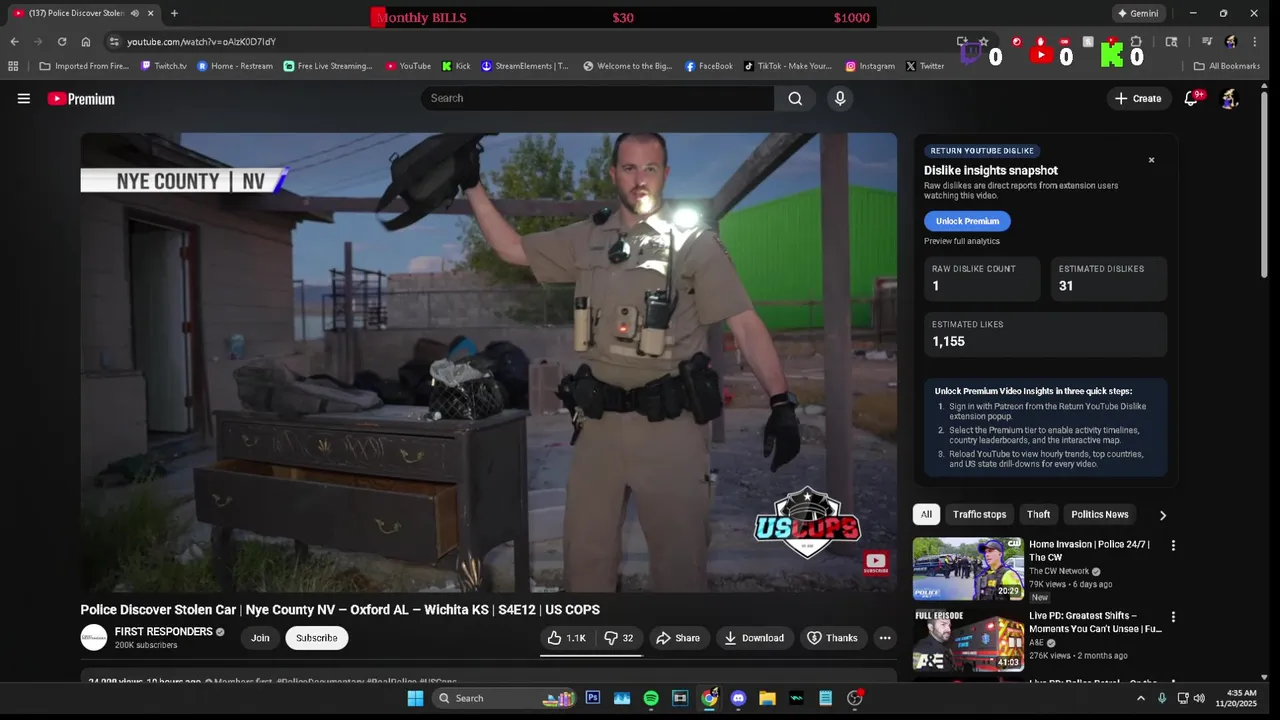
Task: Open the FIRST RESPONDERS channel name link
Action: pyautogui.click(x=163, y=632)
